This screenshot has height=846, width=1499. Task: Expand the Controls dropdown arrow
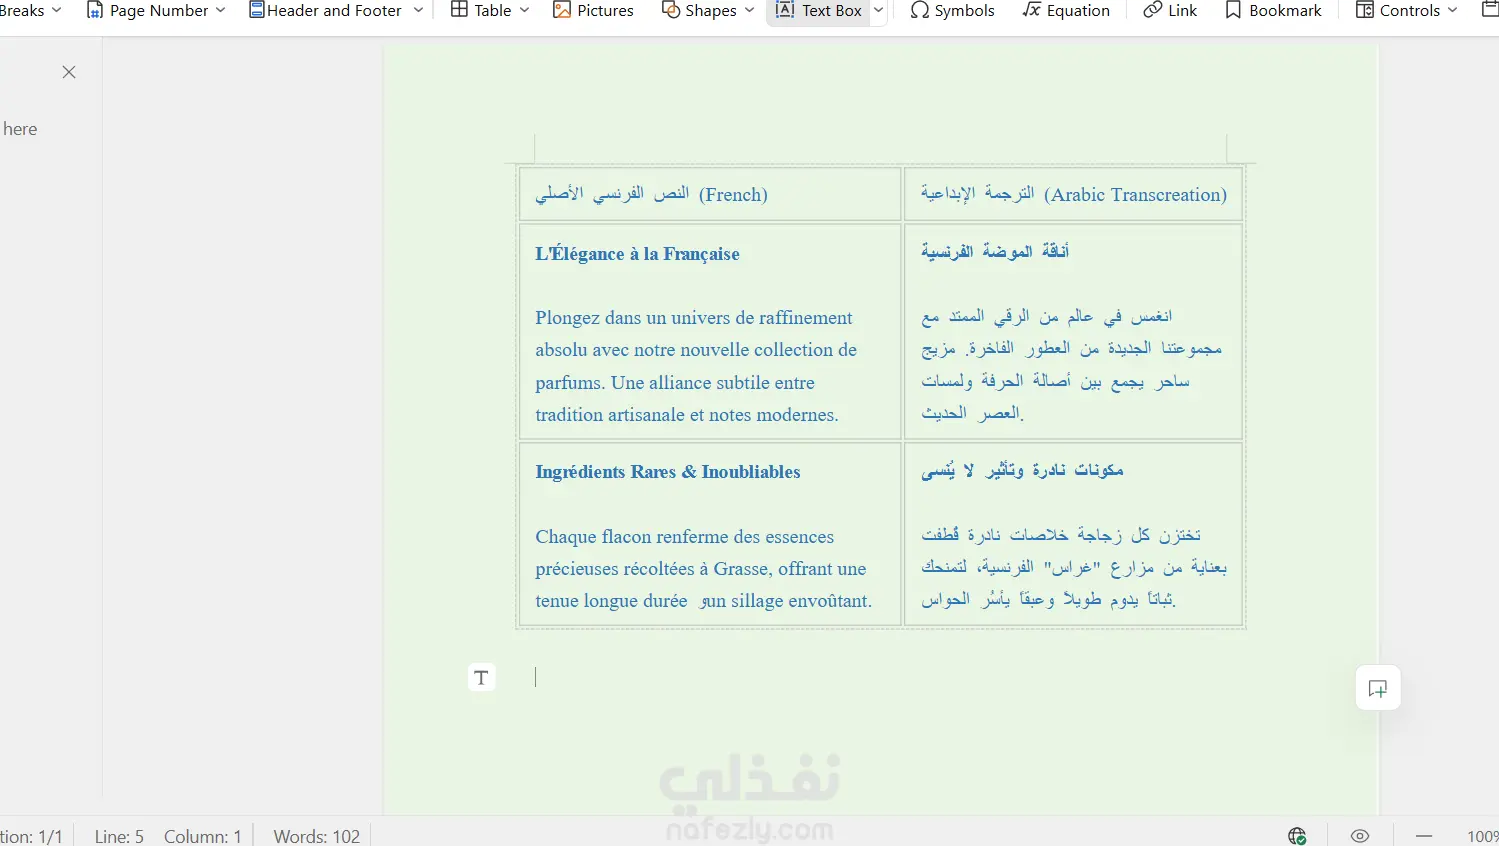tap(1452, 10)
